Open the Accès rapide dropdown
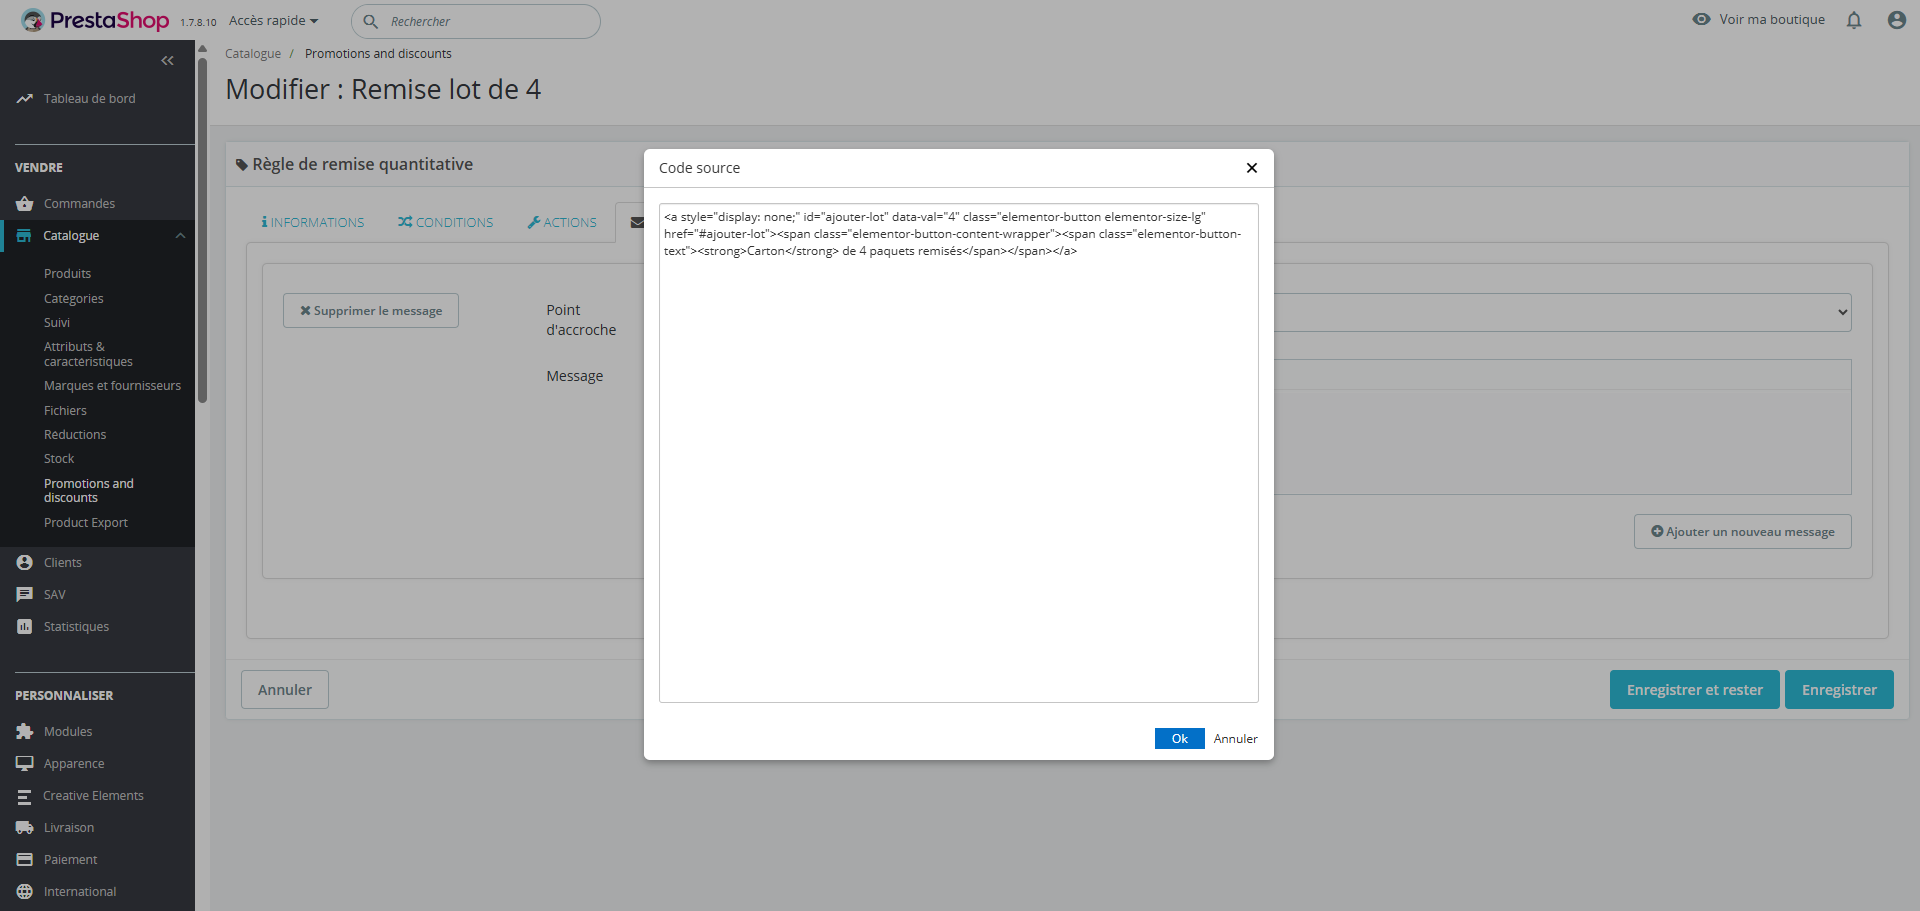 (x=273, y=21)
